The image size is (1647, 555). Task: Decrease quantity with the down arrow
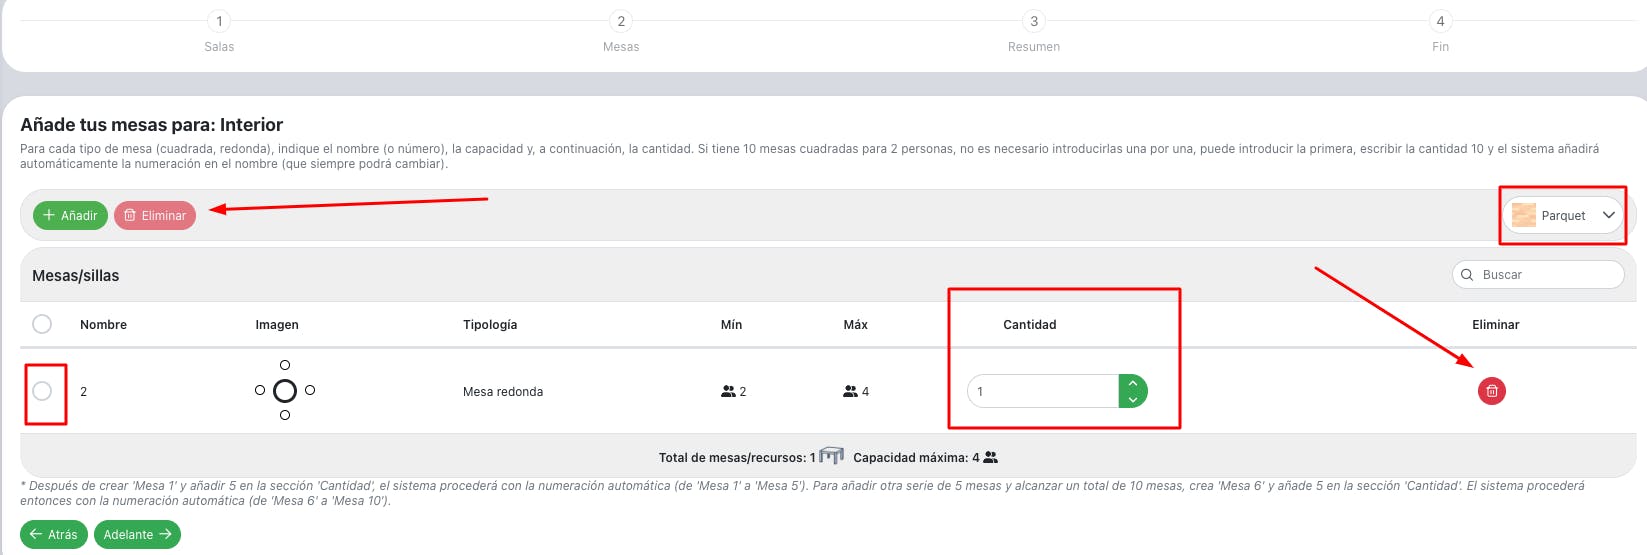(x=1133, y=399)
